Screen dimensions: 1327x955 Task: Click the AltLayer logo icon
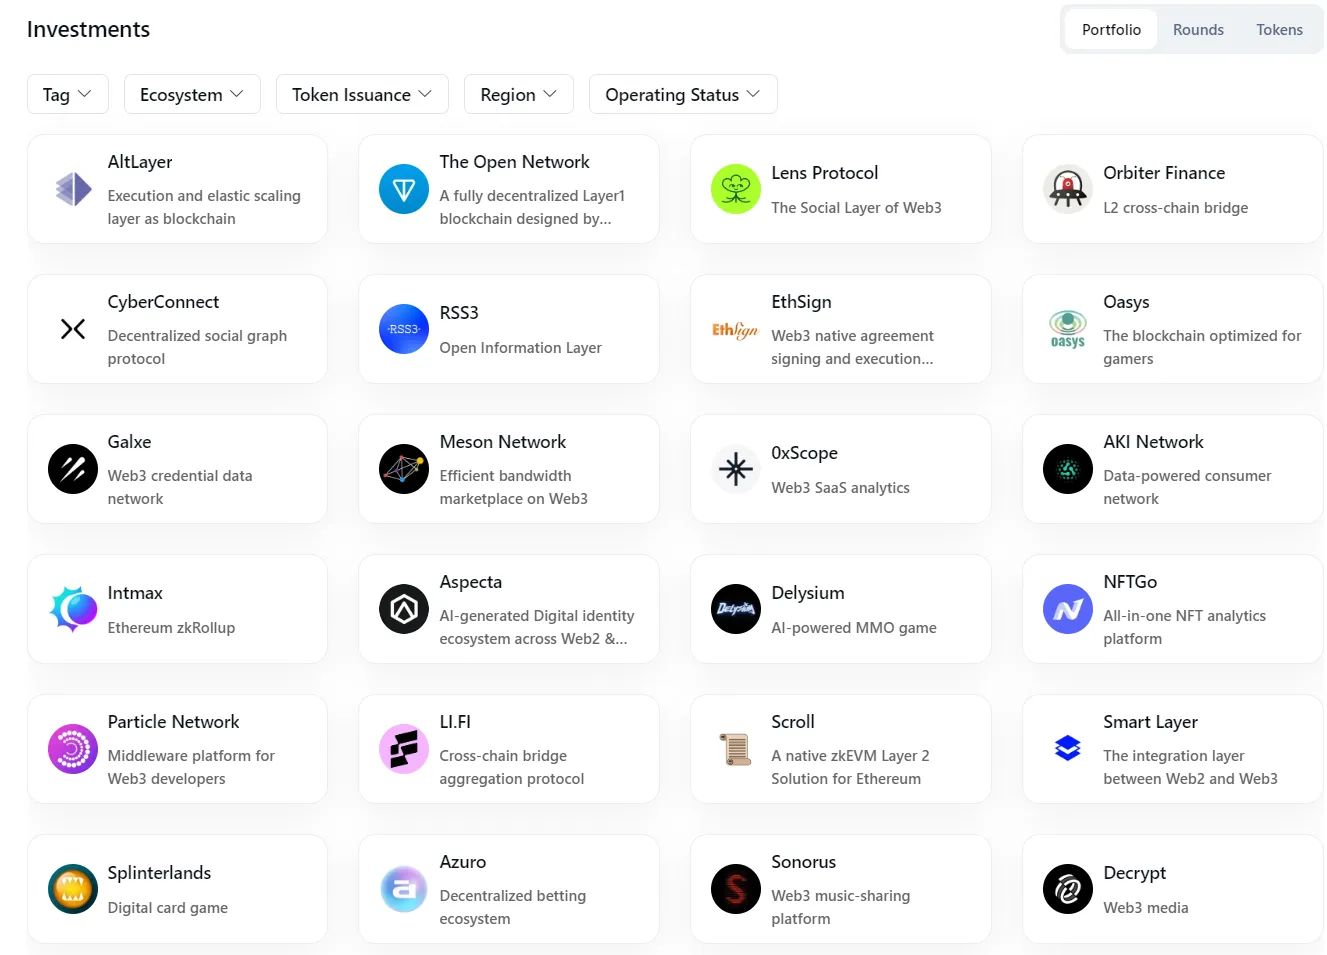coord(73,189)
